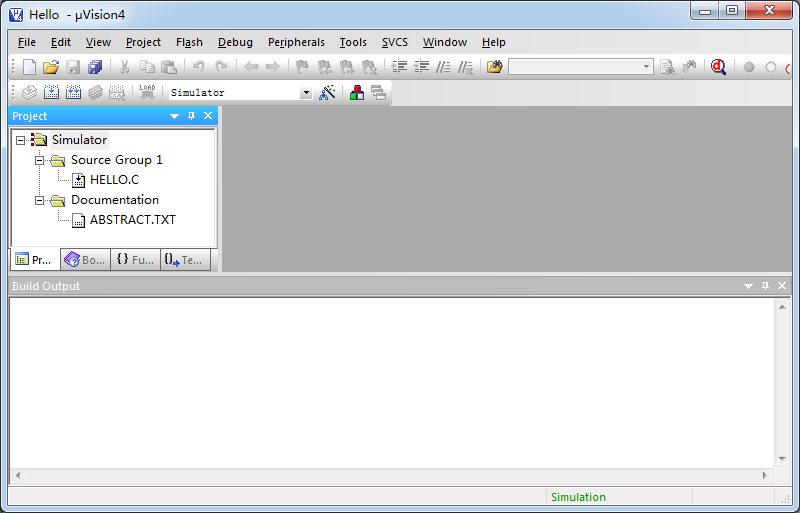Navigate backwards with left arrow icon
The width and height of the screenshot is (800, 513).
(x=251, y=67)
